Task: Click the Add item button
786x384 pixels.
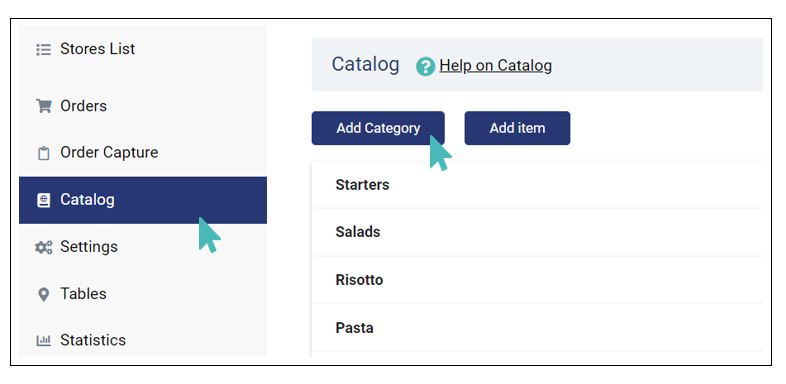Action: (517, 128)
